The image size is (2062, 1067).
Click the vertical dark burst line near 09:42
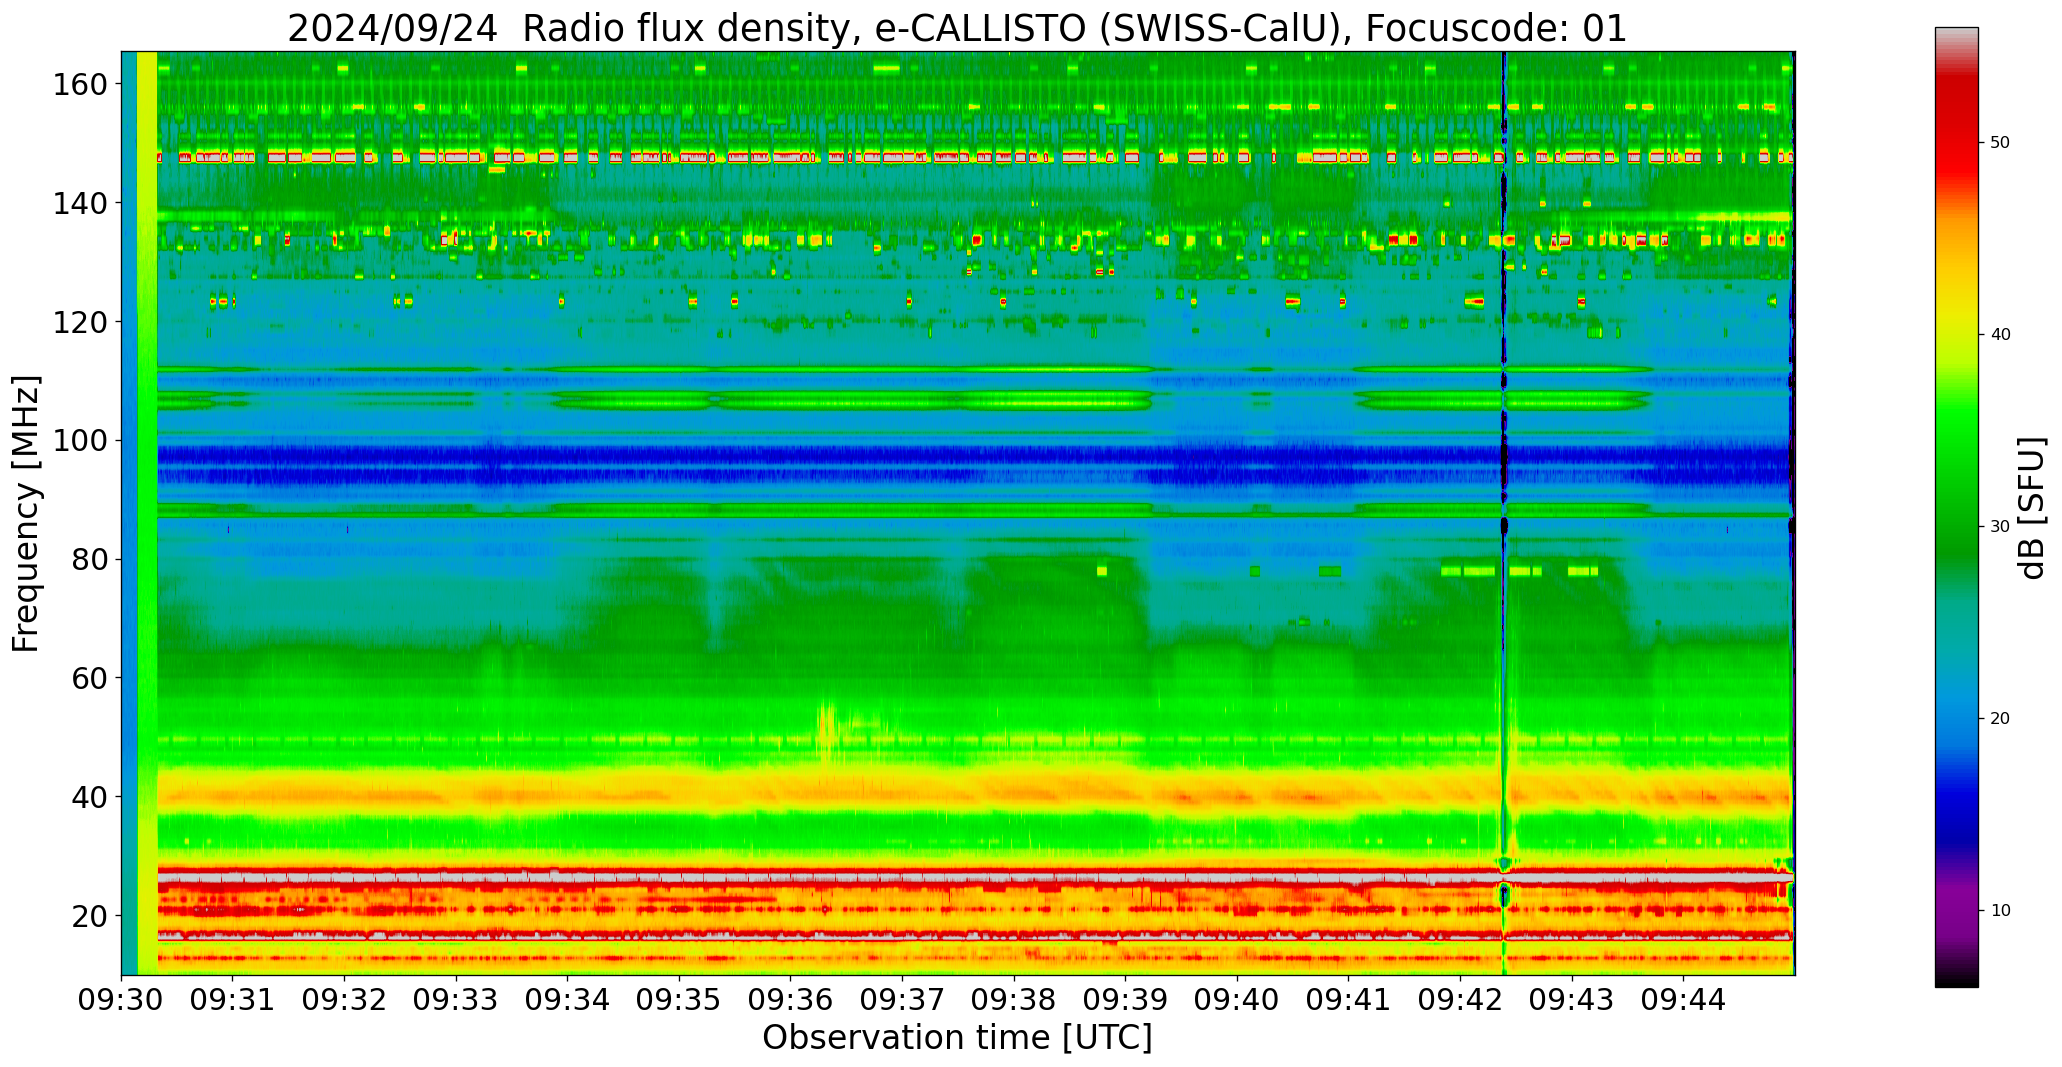1504,513
